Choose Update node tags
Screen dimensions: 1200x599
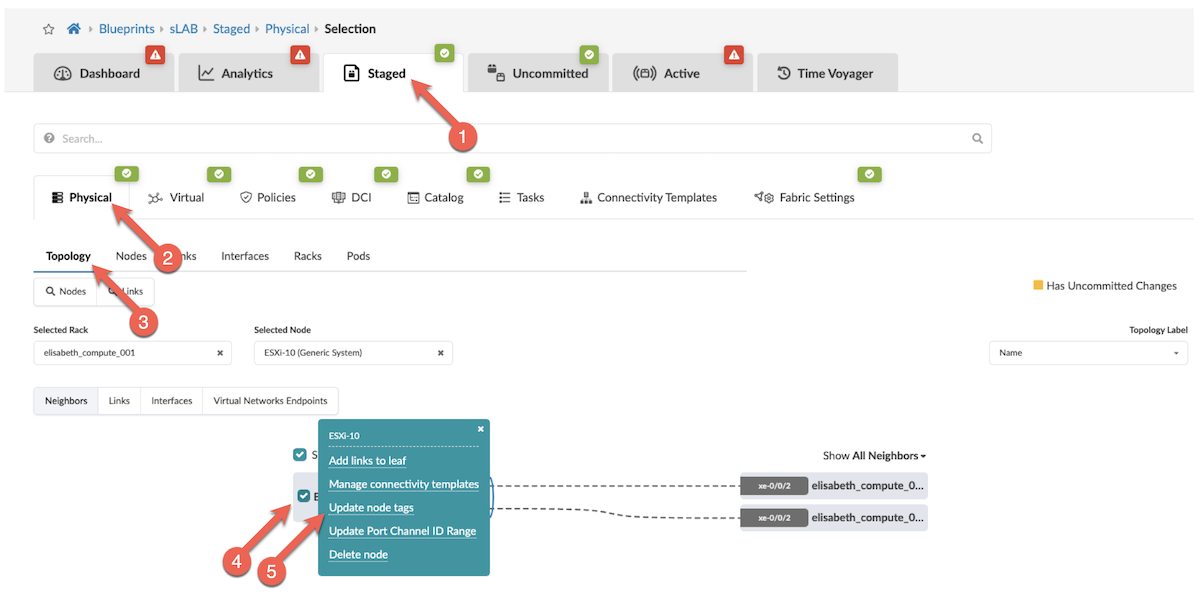(x=371, y=508)
